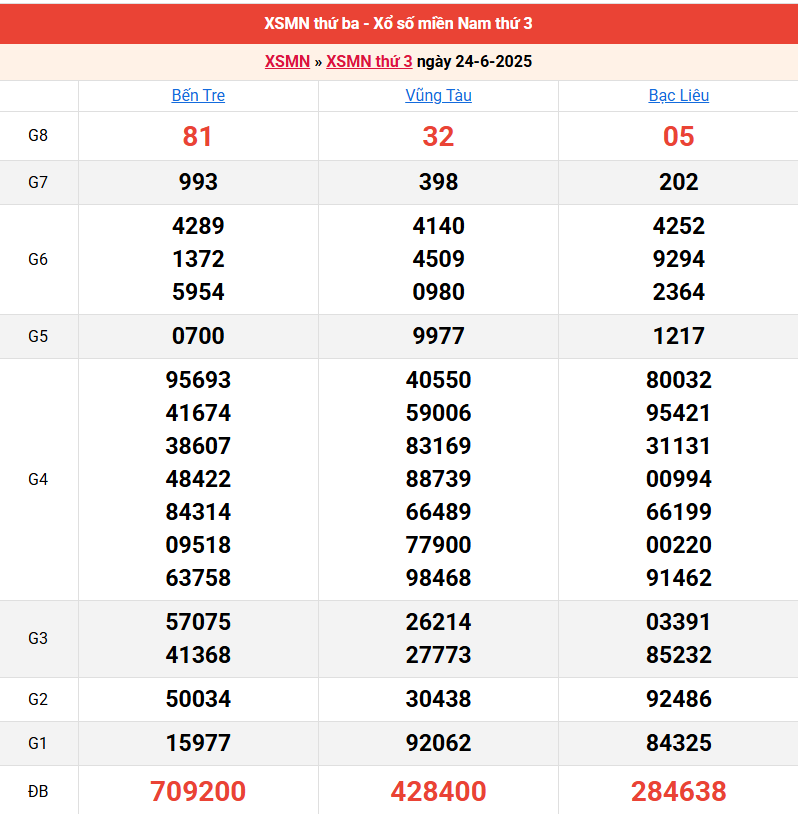
Task: Open the XSMN thứ 3 link
Action: click(369, 61)
